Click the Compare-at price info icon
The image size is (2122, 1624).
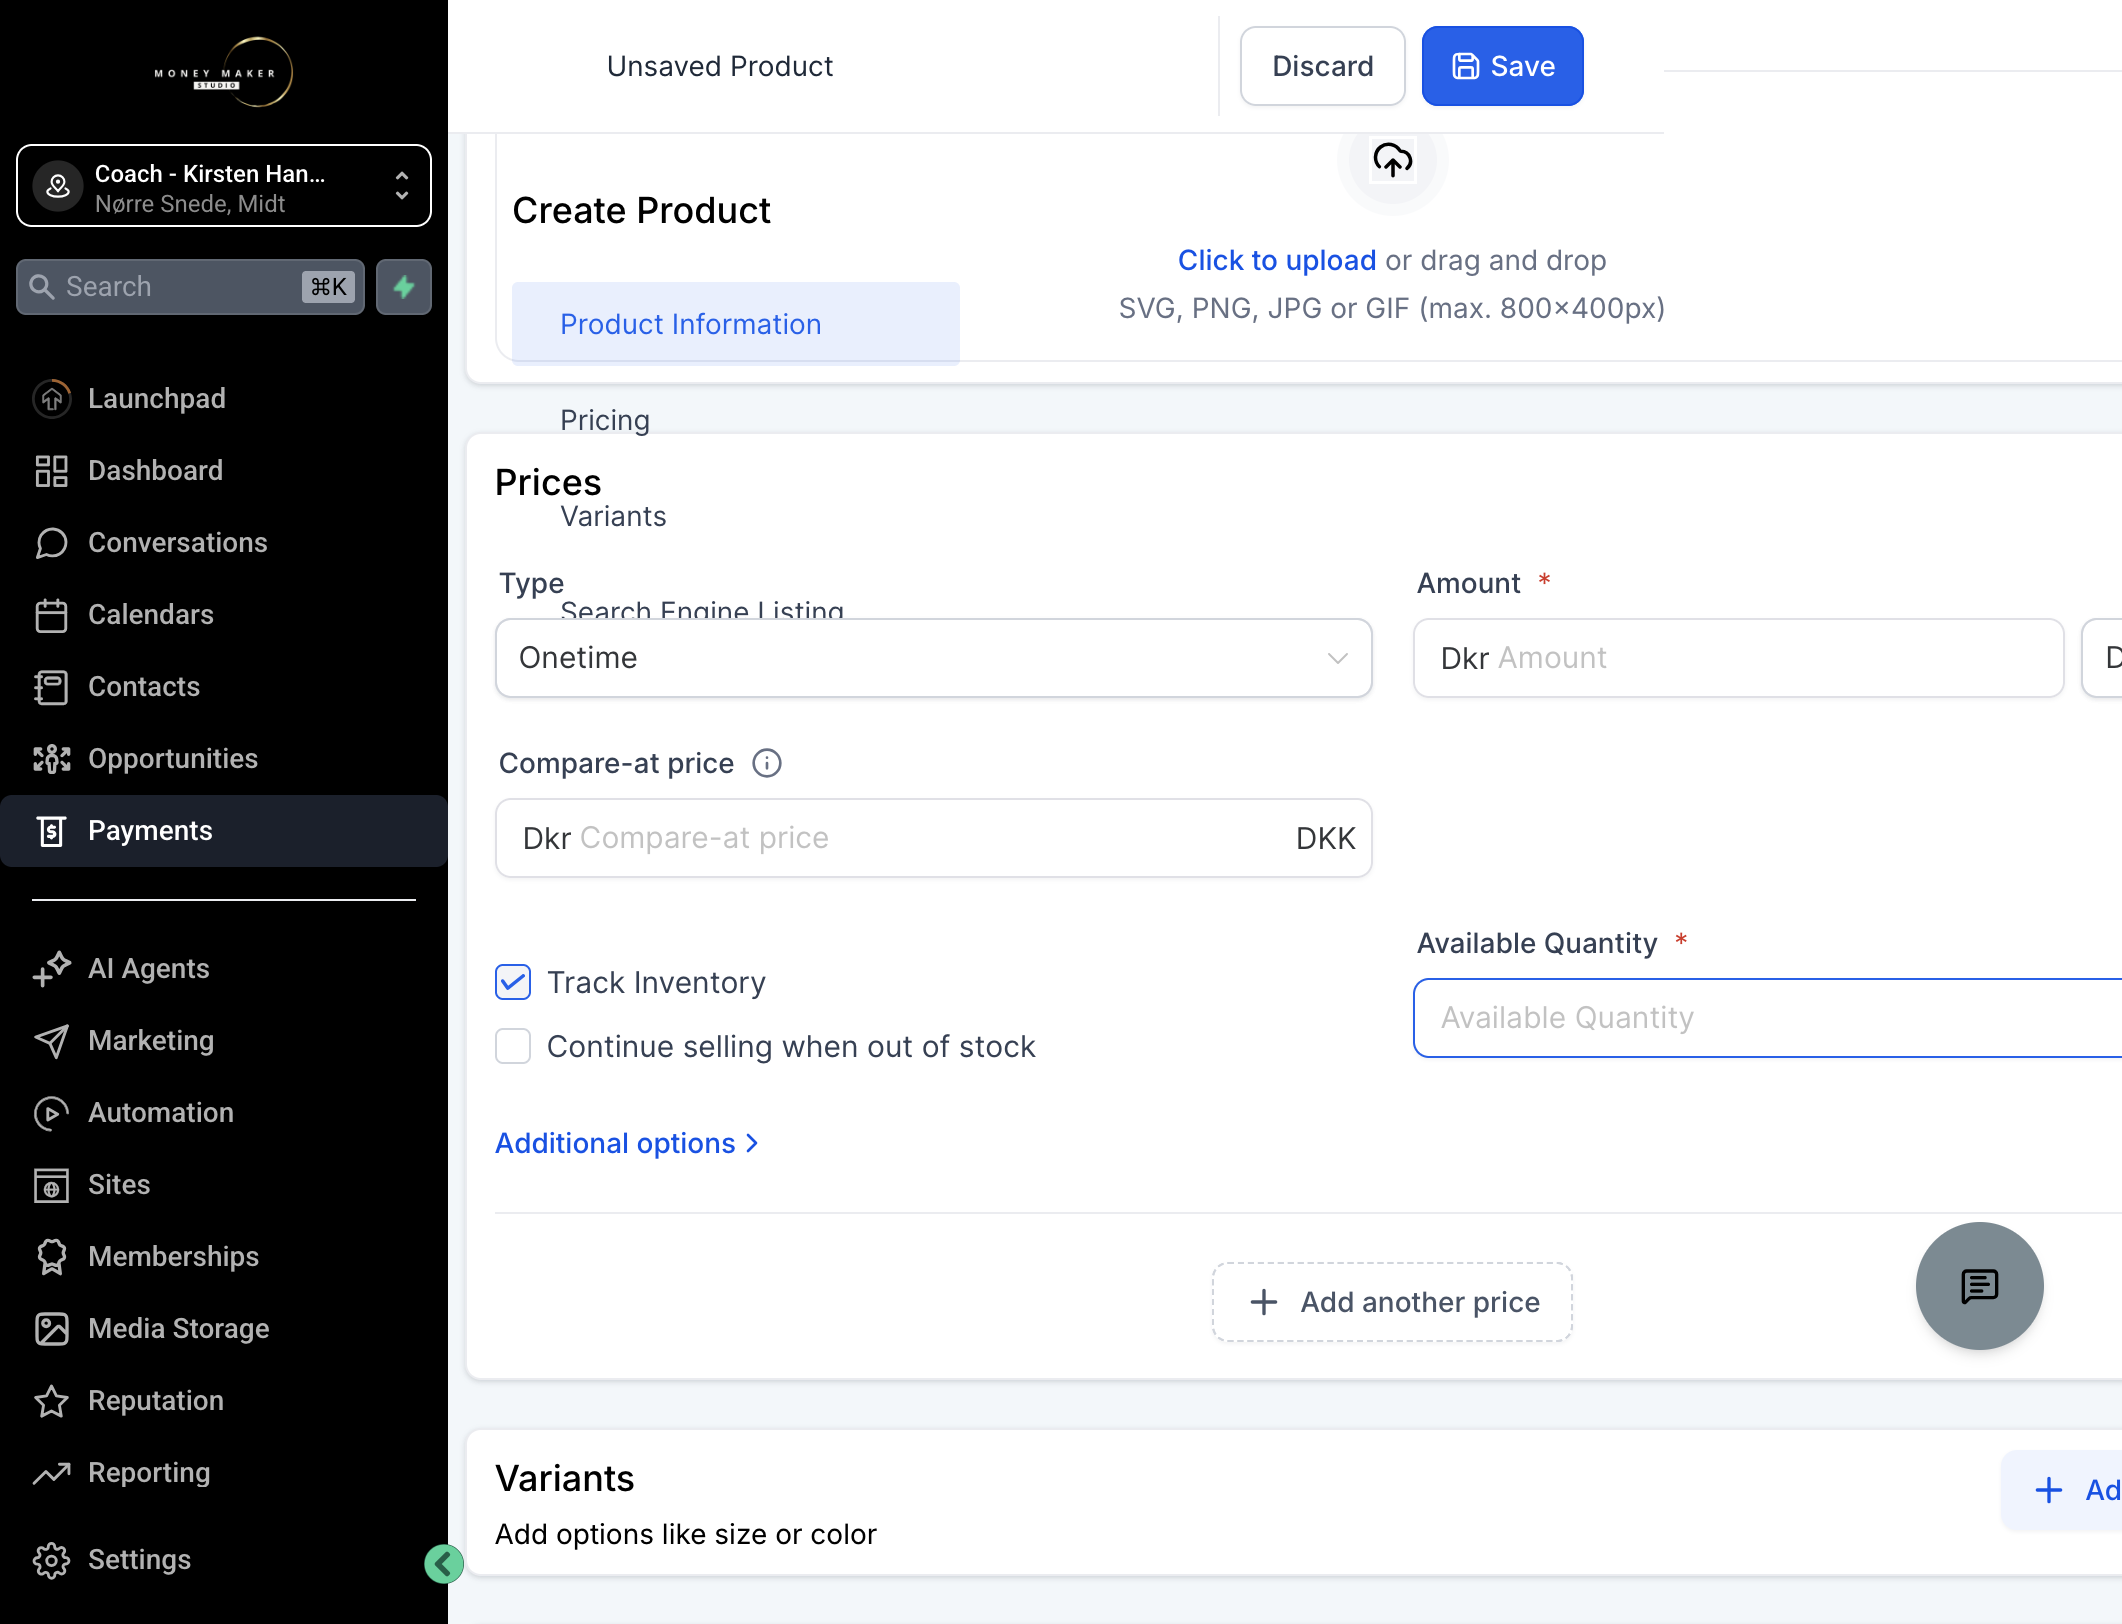coord(767,763)
